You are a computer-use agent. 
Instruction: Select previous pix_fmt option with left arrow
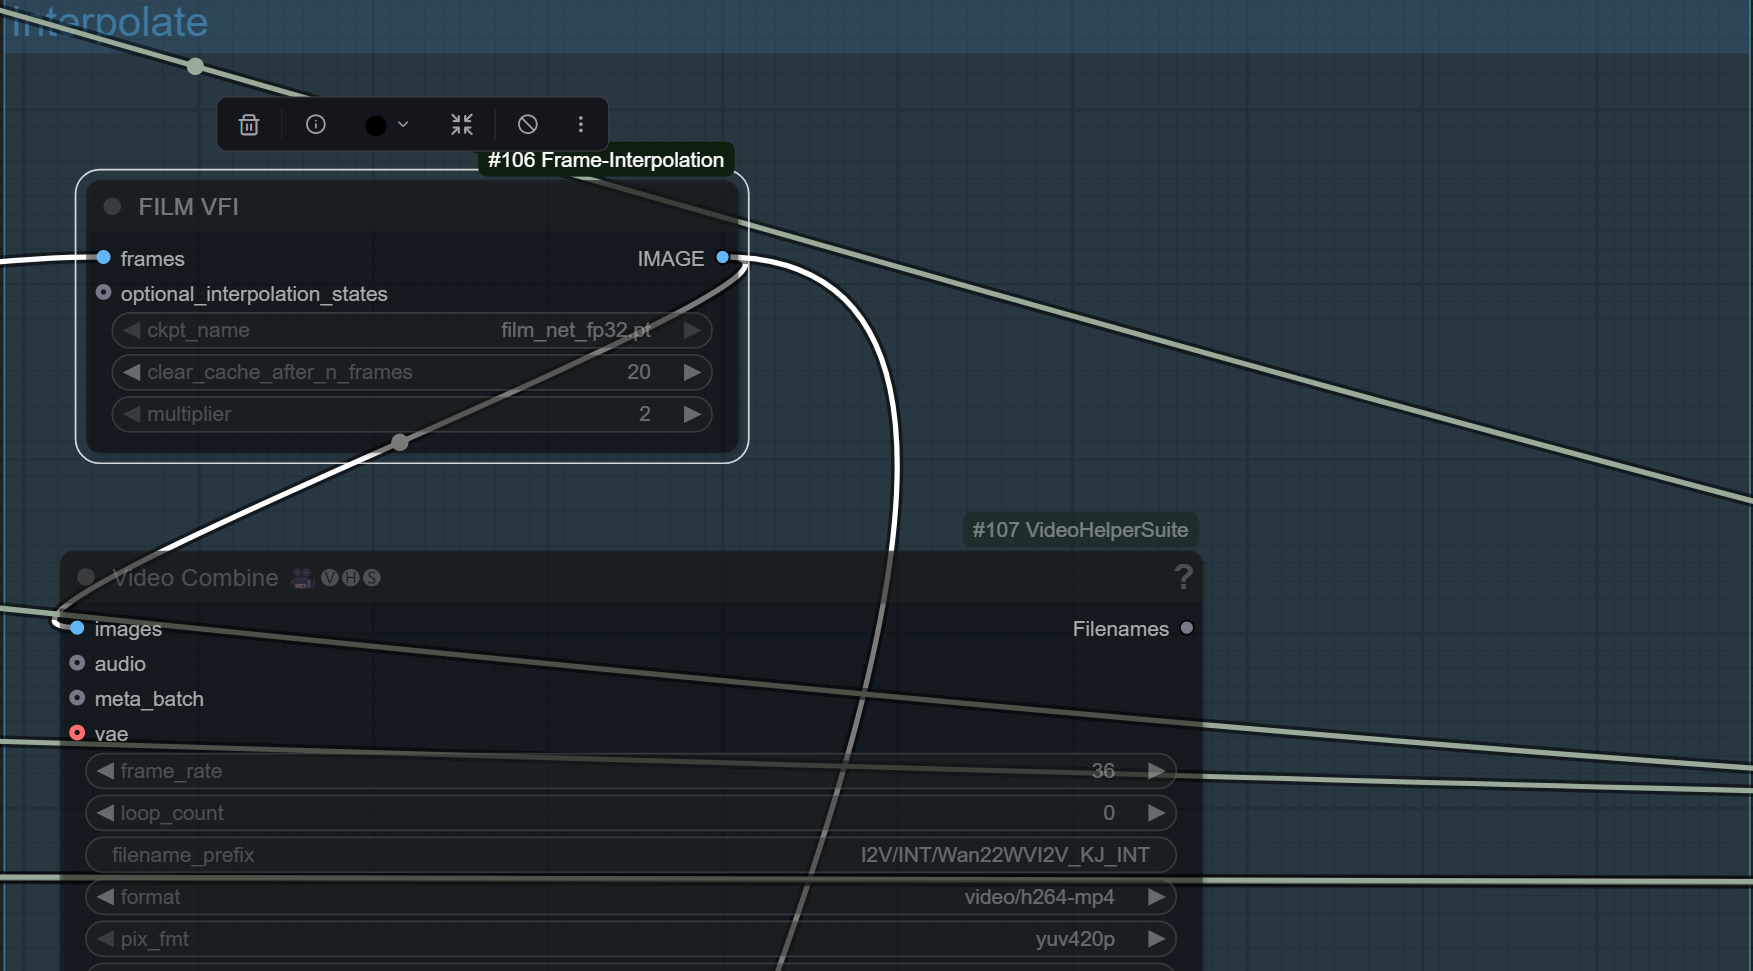(106, 939)
